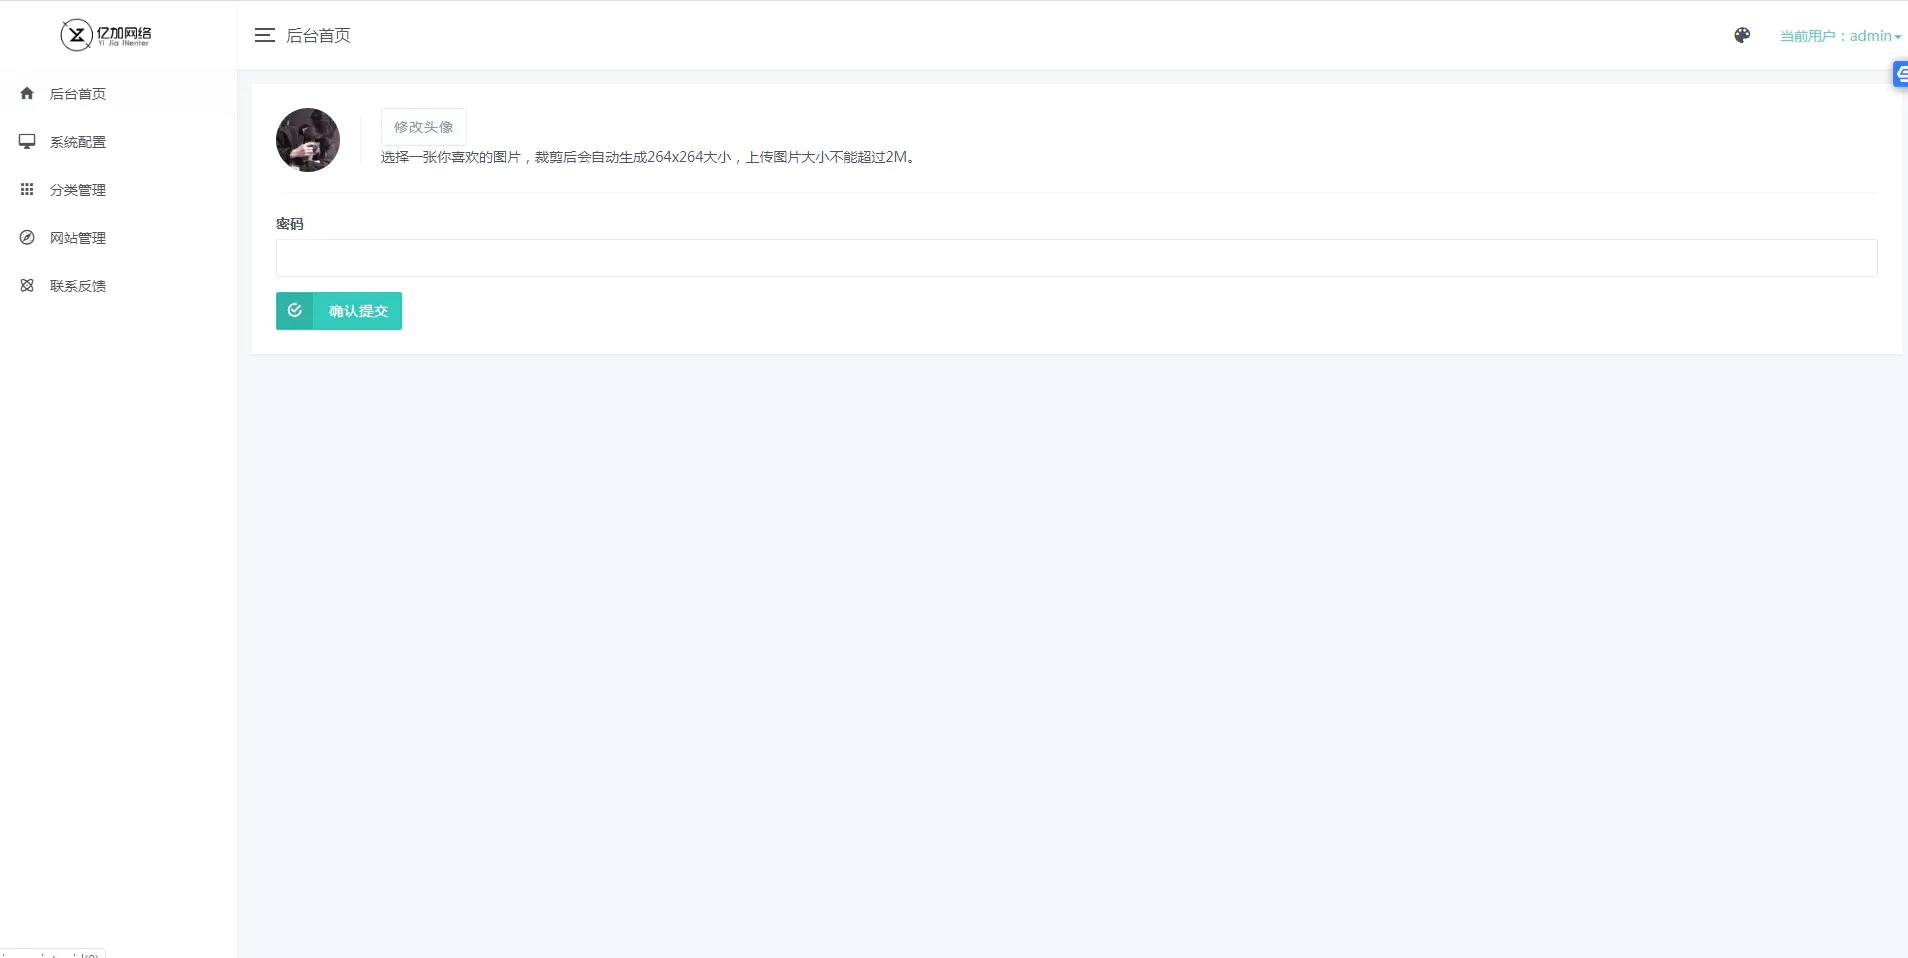Select the compass icon next to 网站管理

pos(27,237)
